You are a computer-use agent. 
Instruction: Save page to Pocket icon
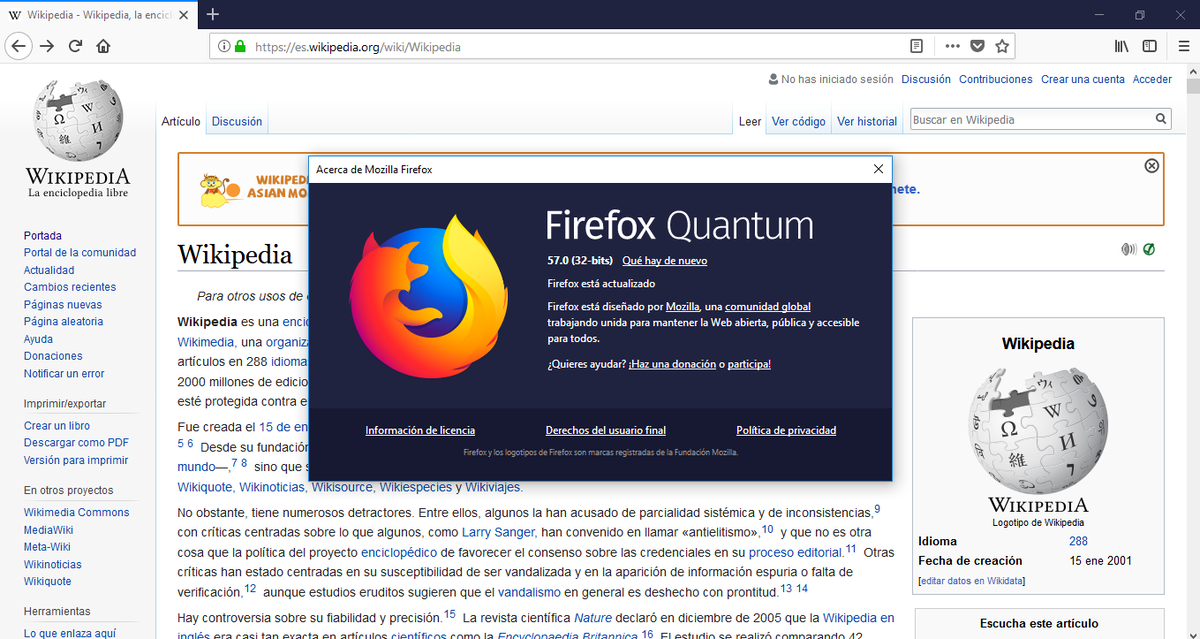coord(978,46)
